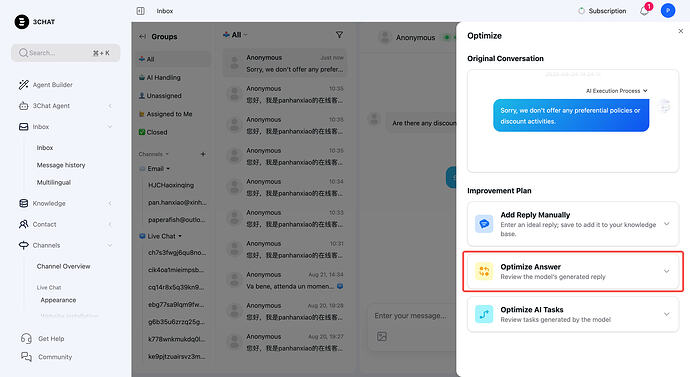
Task: Open the conversation filter funnel
Action: (339, 35)
